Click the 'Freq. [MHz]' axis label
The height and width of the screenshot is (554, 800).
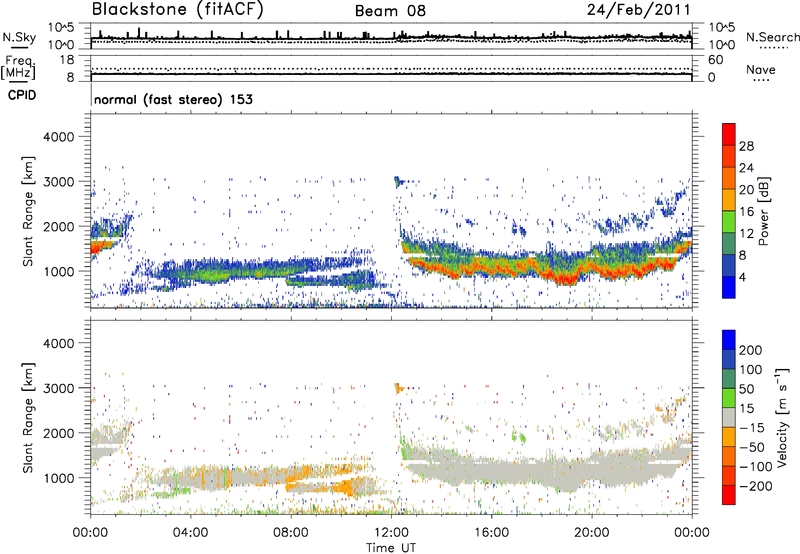pyautogui.click(x=19, y=67)
